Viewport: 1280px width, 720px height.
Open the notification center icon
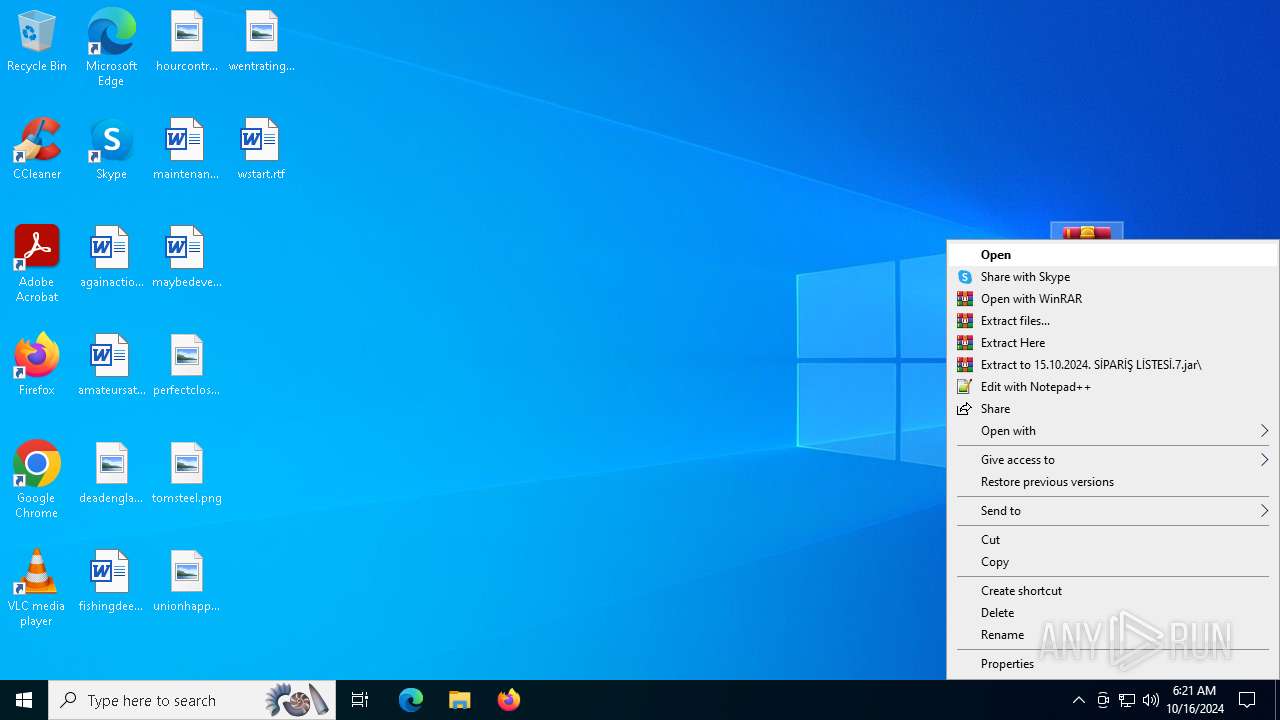(x=1247, y=700)
